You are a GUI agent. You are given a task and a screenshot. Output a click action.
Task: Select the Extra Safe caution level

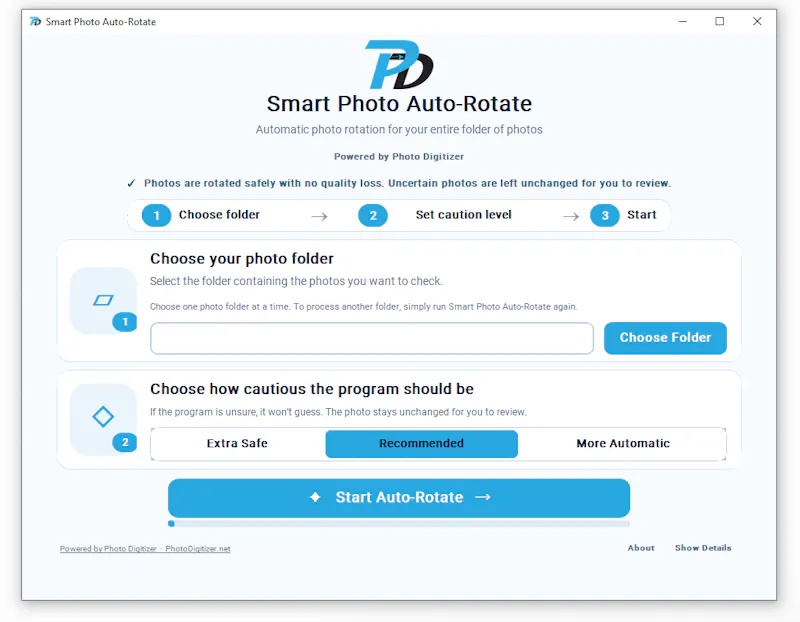(237, 443)
